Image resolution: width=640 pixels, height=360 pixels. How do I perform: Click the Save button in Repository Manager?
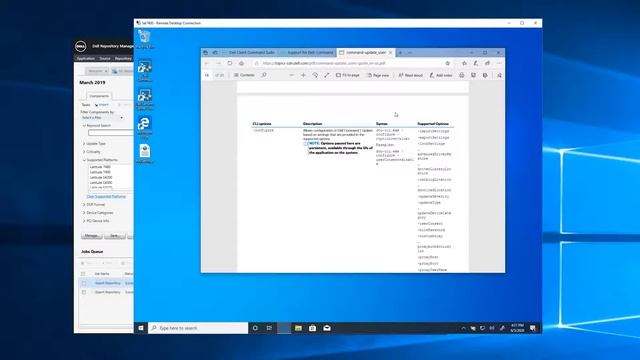point(115,236)
